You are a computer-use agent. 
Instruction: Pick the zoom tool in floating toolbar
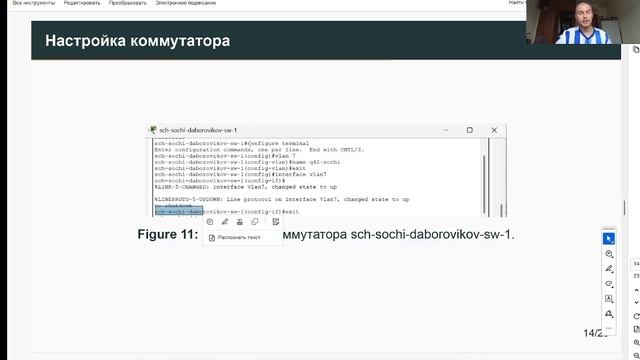(609, 254)
